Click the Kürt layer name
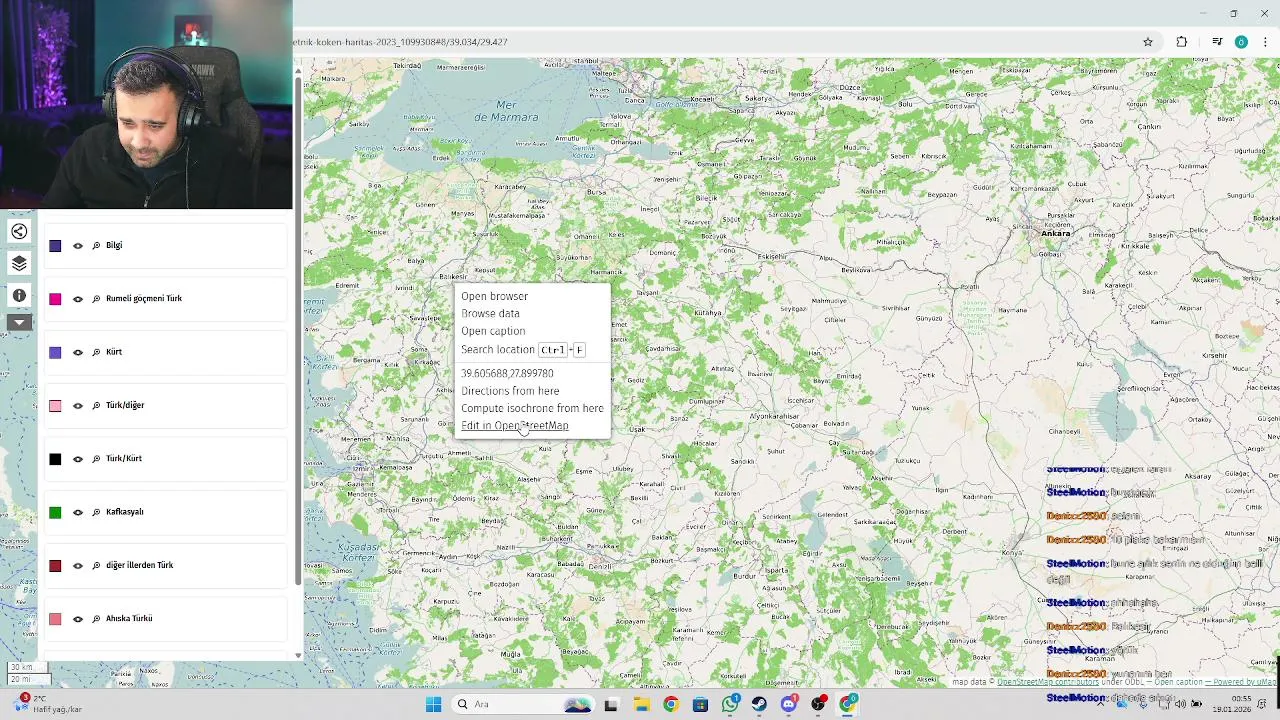1280x720 pixels. [114, 352]
